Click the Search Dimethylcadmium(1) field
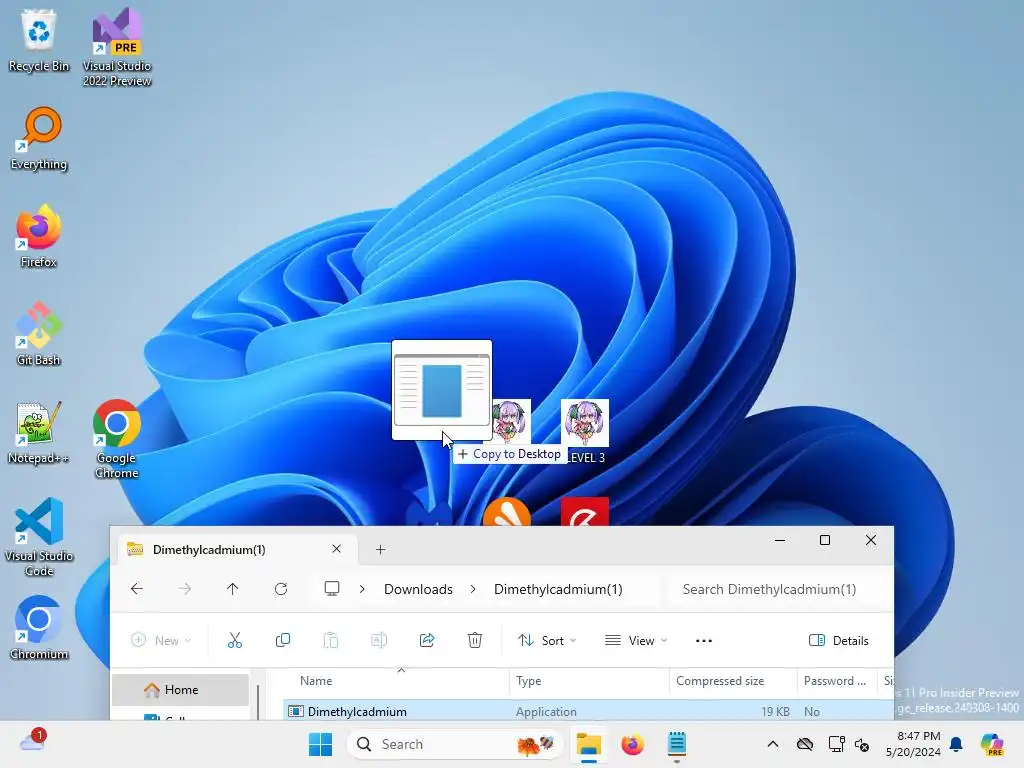Image resolution: width=1024 pixels, height=768 pixels. 777,589
